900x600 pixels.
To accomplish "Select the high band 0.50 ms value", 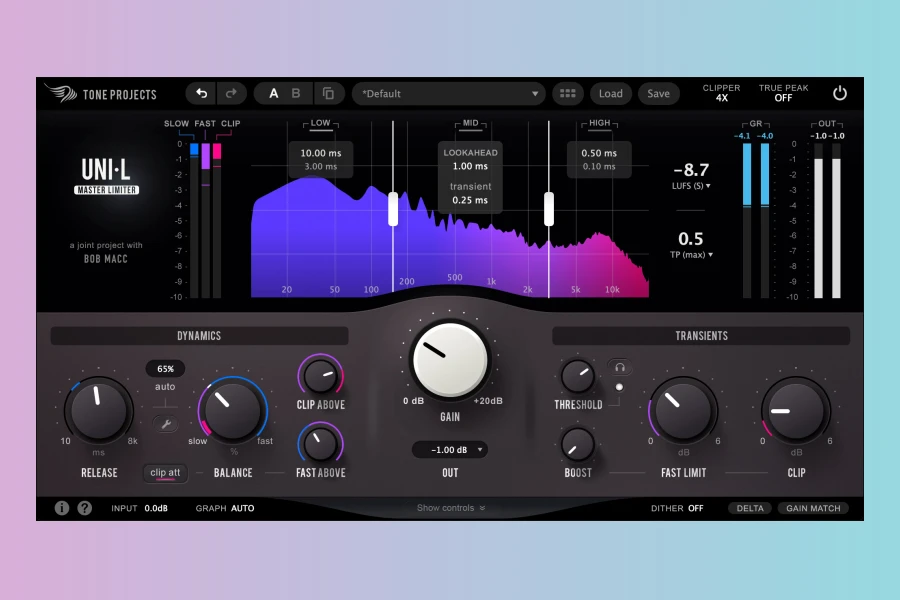I will (599, 153).
